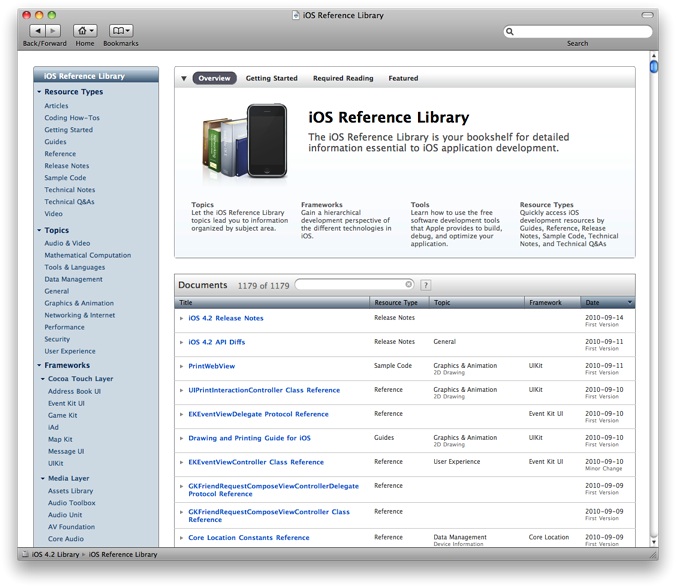
Task: Click iOS Reference Library in the path bar
Action: [x=123, y=554]
